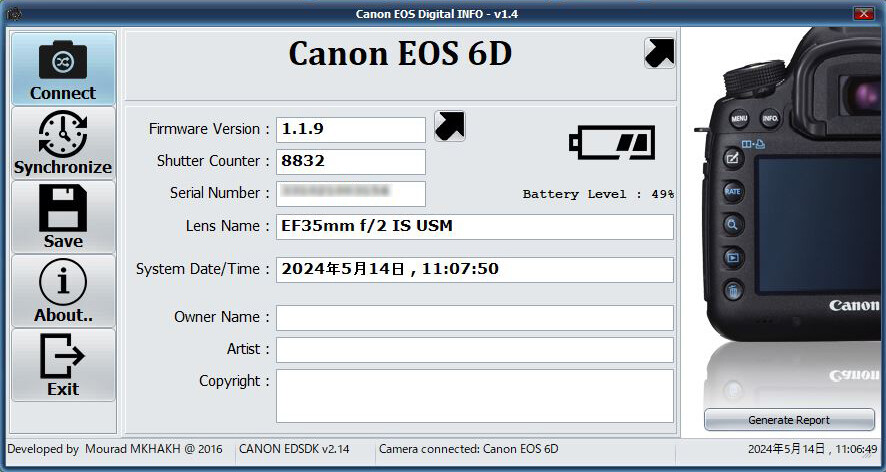Image resolution: width=886 pixels, height=472 pixels.
Task: Open the About.. information dialog
Action: tap(63, 291)
